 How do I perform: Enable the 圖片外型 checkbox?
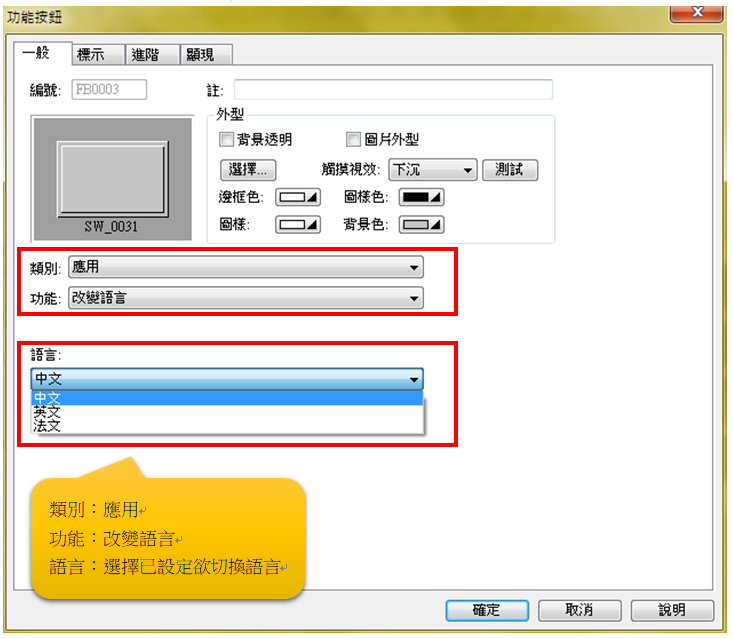tap(353, 139)
